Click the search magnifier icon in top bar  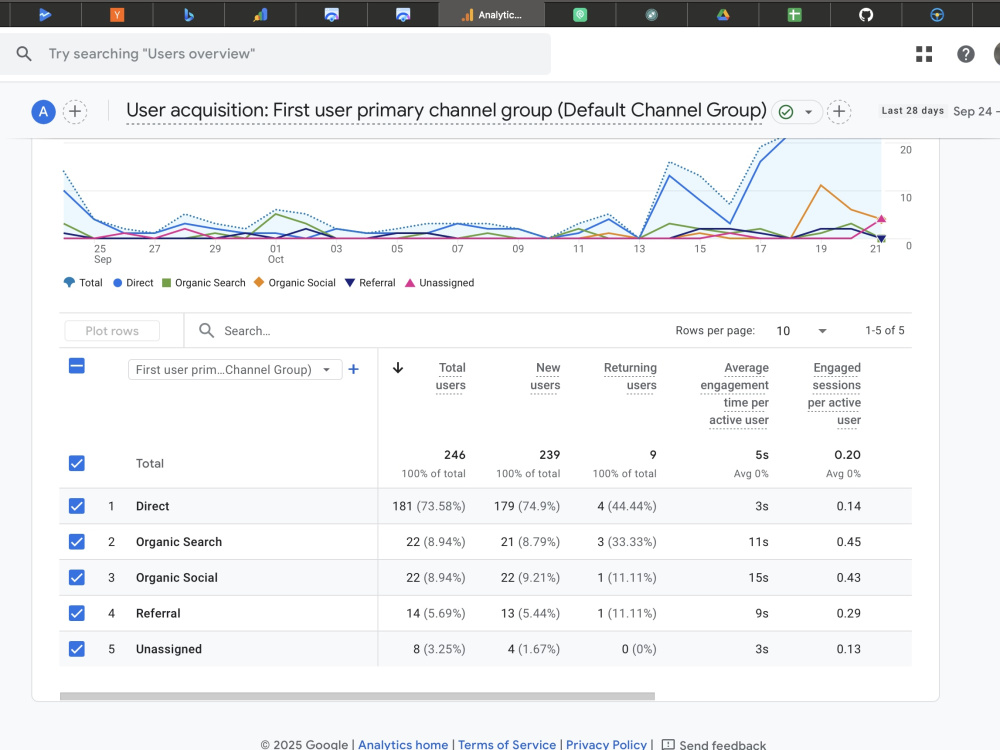tap(24, 54)
